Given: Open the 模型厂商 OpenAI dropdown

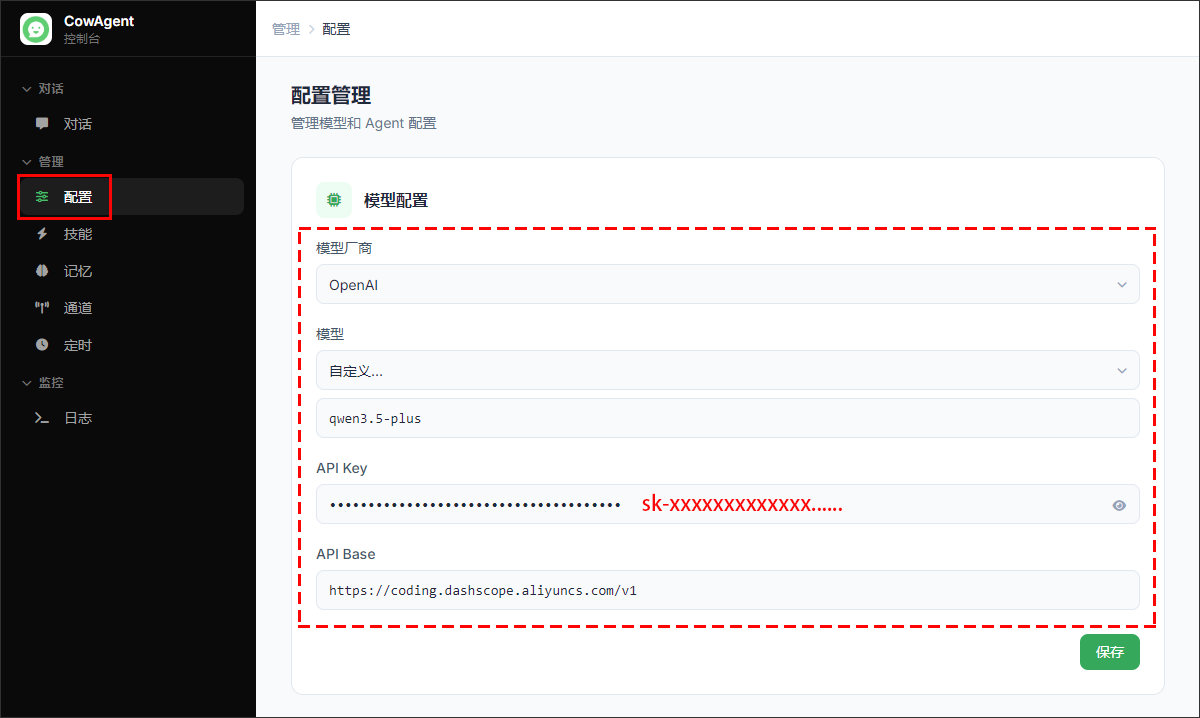Looking at the screenshot, I should pyautogui.click(x=727, y=285).
